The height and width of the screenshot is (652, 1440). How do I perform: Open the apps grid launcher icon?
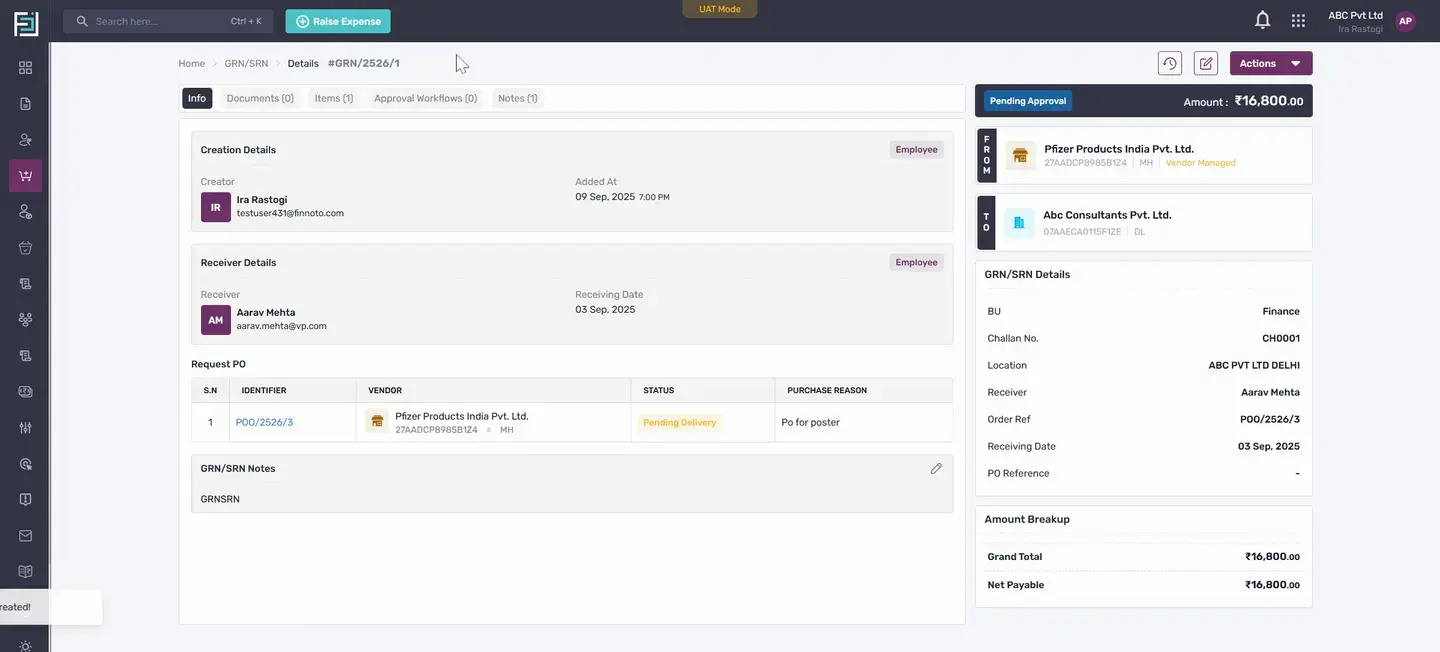click(x=1298, y=20)
